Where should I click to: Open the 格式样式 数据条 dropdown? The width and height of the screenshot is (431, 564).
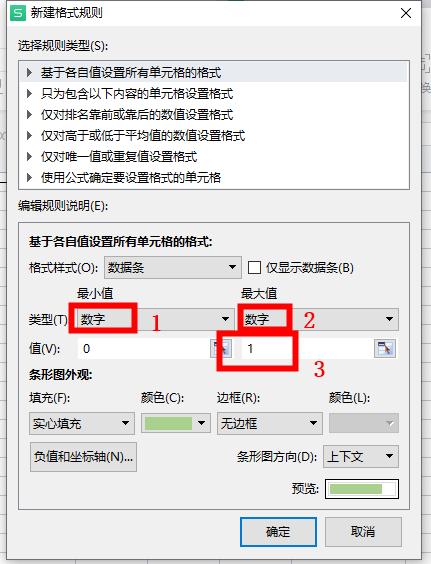tap(173, 267)
